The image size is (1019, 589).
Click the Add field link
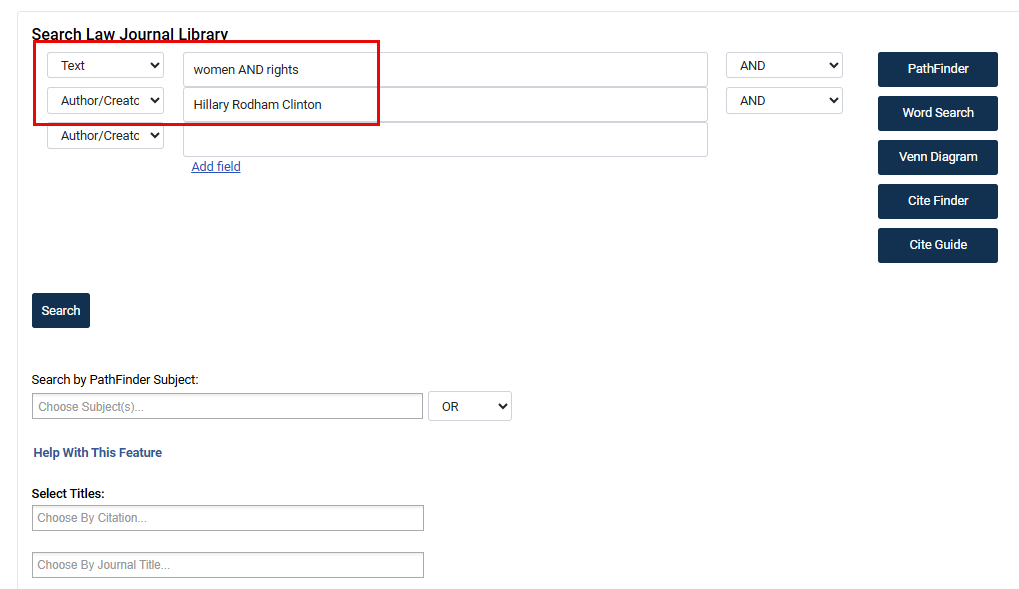(216, 167)
